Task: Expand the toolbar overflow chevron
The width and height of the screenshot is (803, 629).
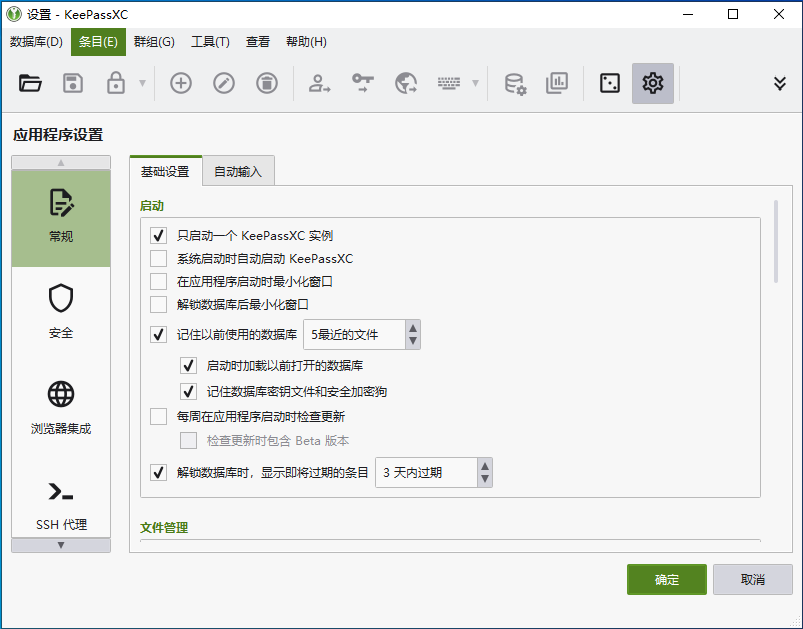Action: click(779, 83)
